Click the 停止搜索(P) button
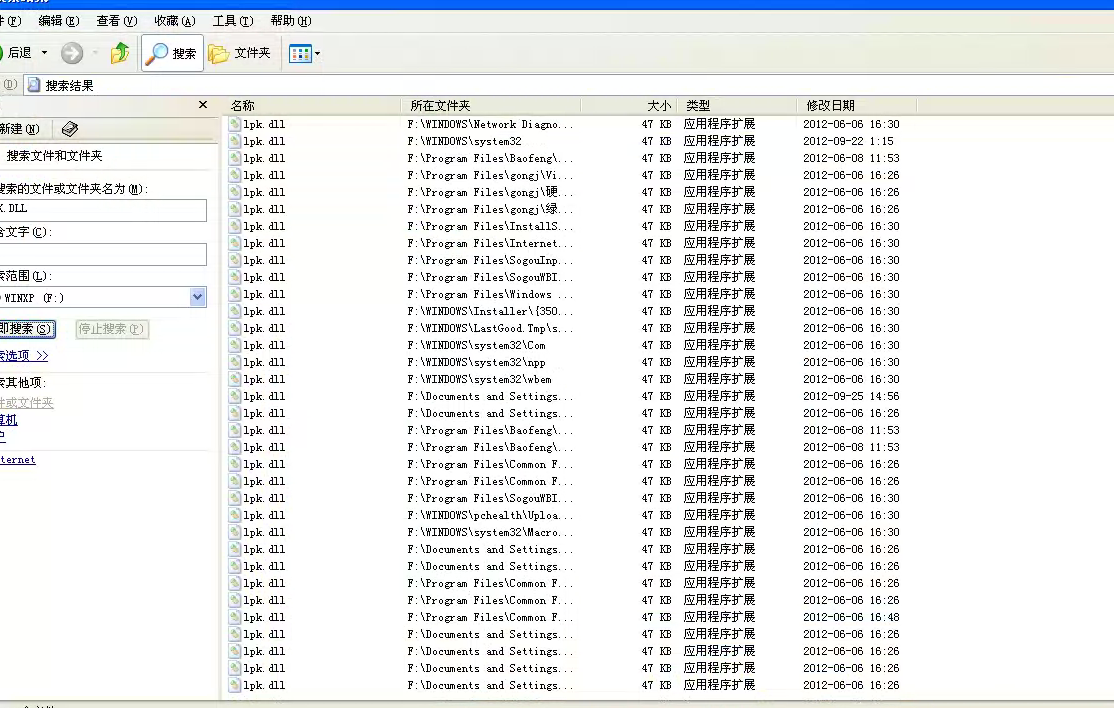This screenshot has width=1114, height=708. point(112,329)
